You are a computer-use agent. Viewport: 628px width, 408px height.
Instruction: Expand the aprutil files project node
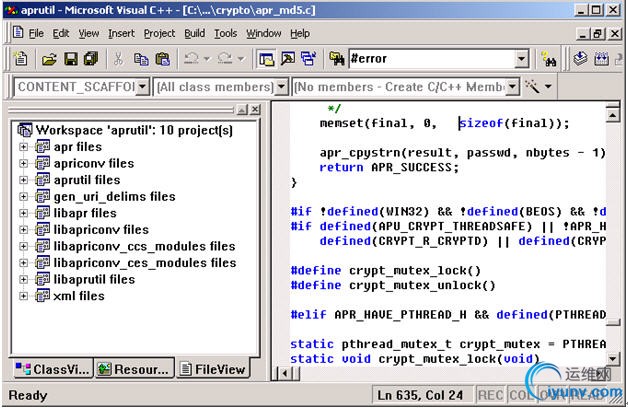click(x=24, y=180)
